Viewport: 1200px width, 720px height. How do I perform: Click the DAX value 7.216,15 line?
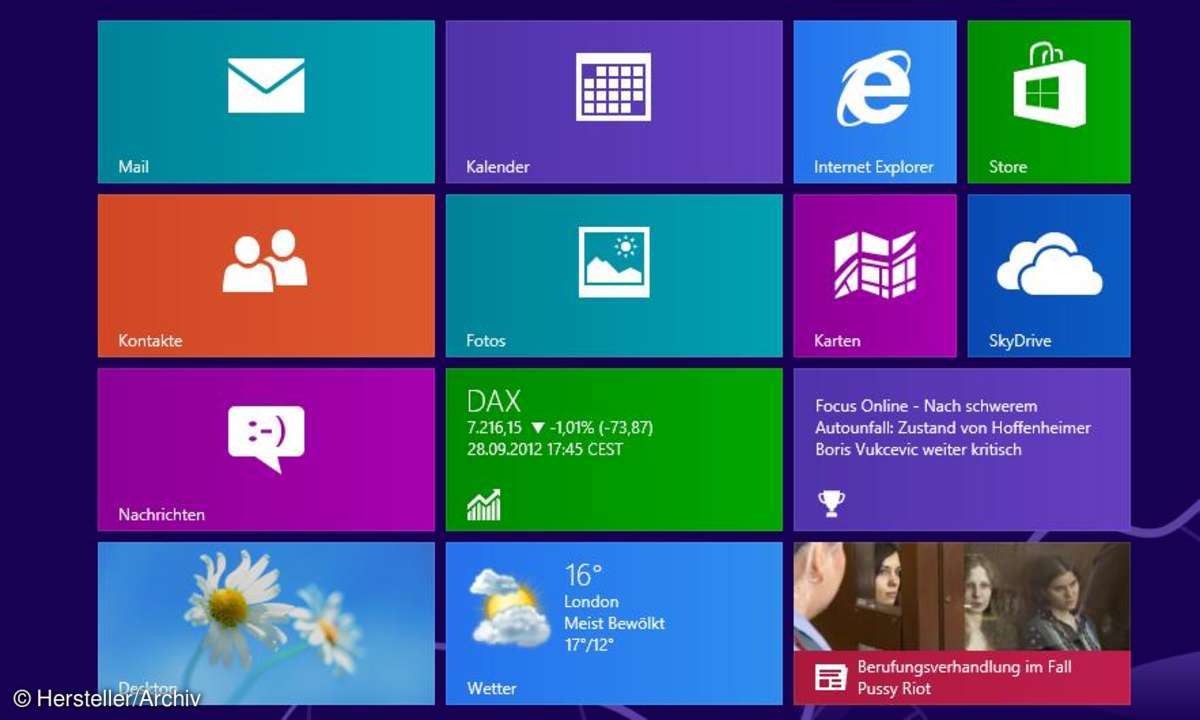[x=560, y=428]
